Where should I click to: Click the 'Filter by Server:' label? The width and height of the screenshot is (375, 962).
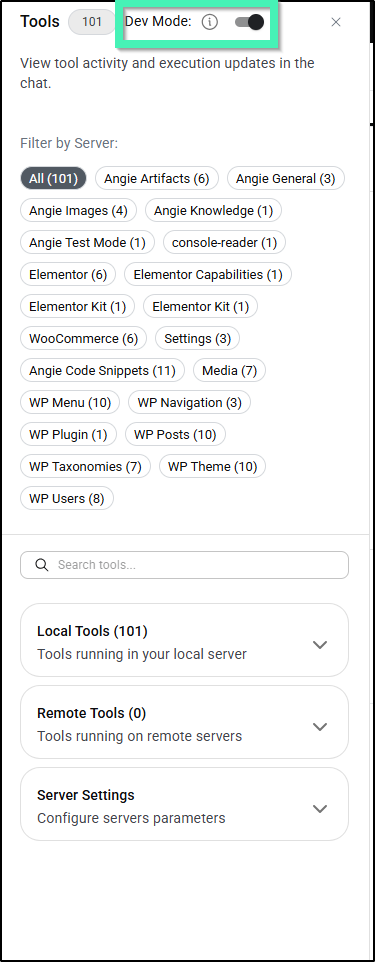point(69,144)
